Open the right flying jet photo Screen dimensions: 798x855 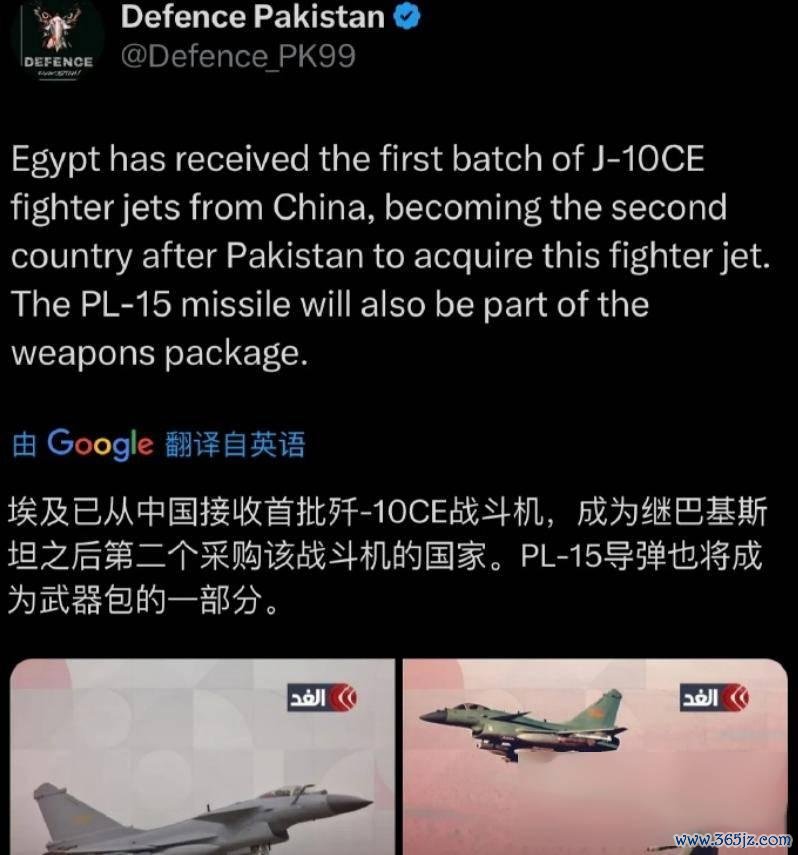pyautogui.click(x=595, y=757)
